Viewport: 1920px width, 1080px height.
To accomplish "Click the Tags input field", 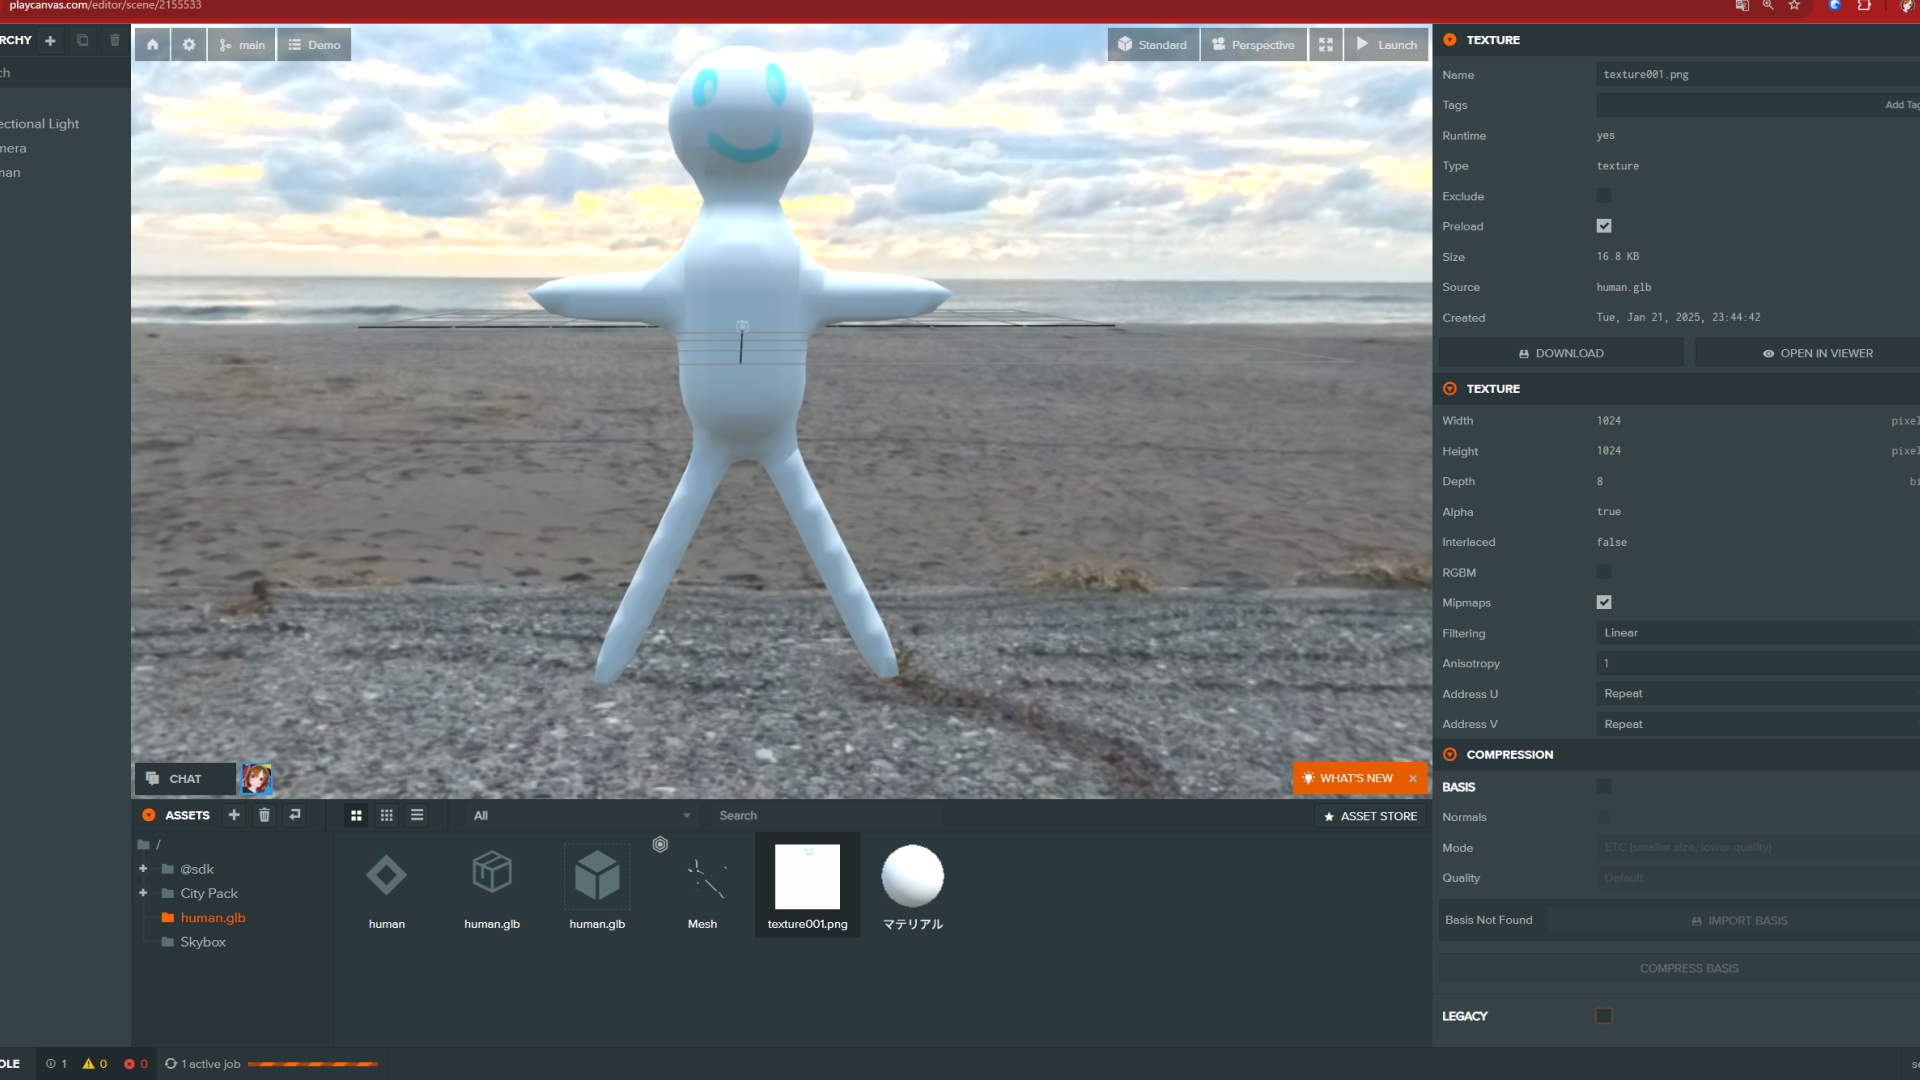I will tap(1758, 105).
